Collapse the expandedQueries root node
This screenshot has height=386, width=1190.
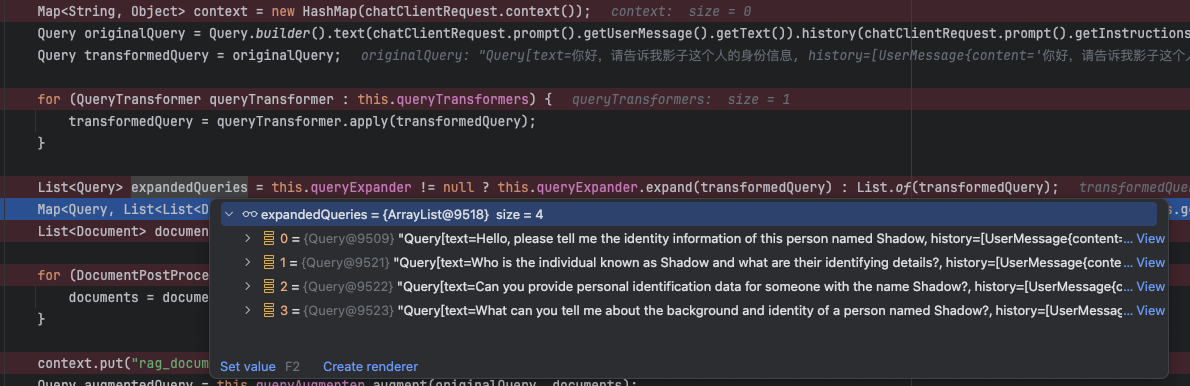tap(230, 215)
